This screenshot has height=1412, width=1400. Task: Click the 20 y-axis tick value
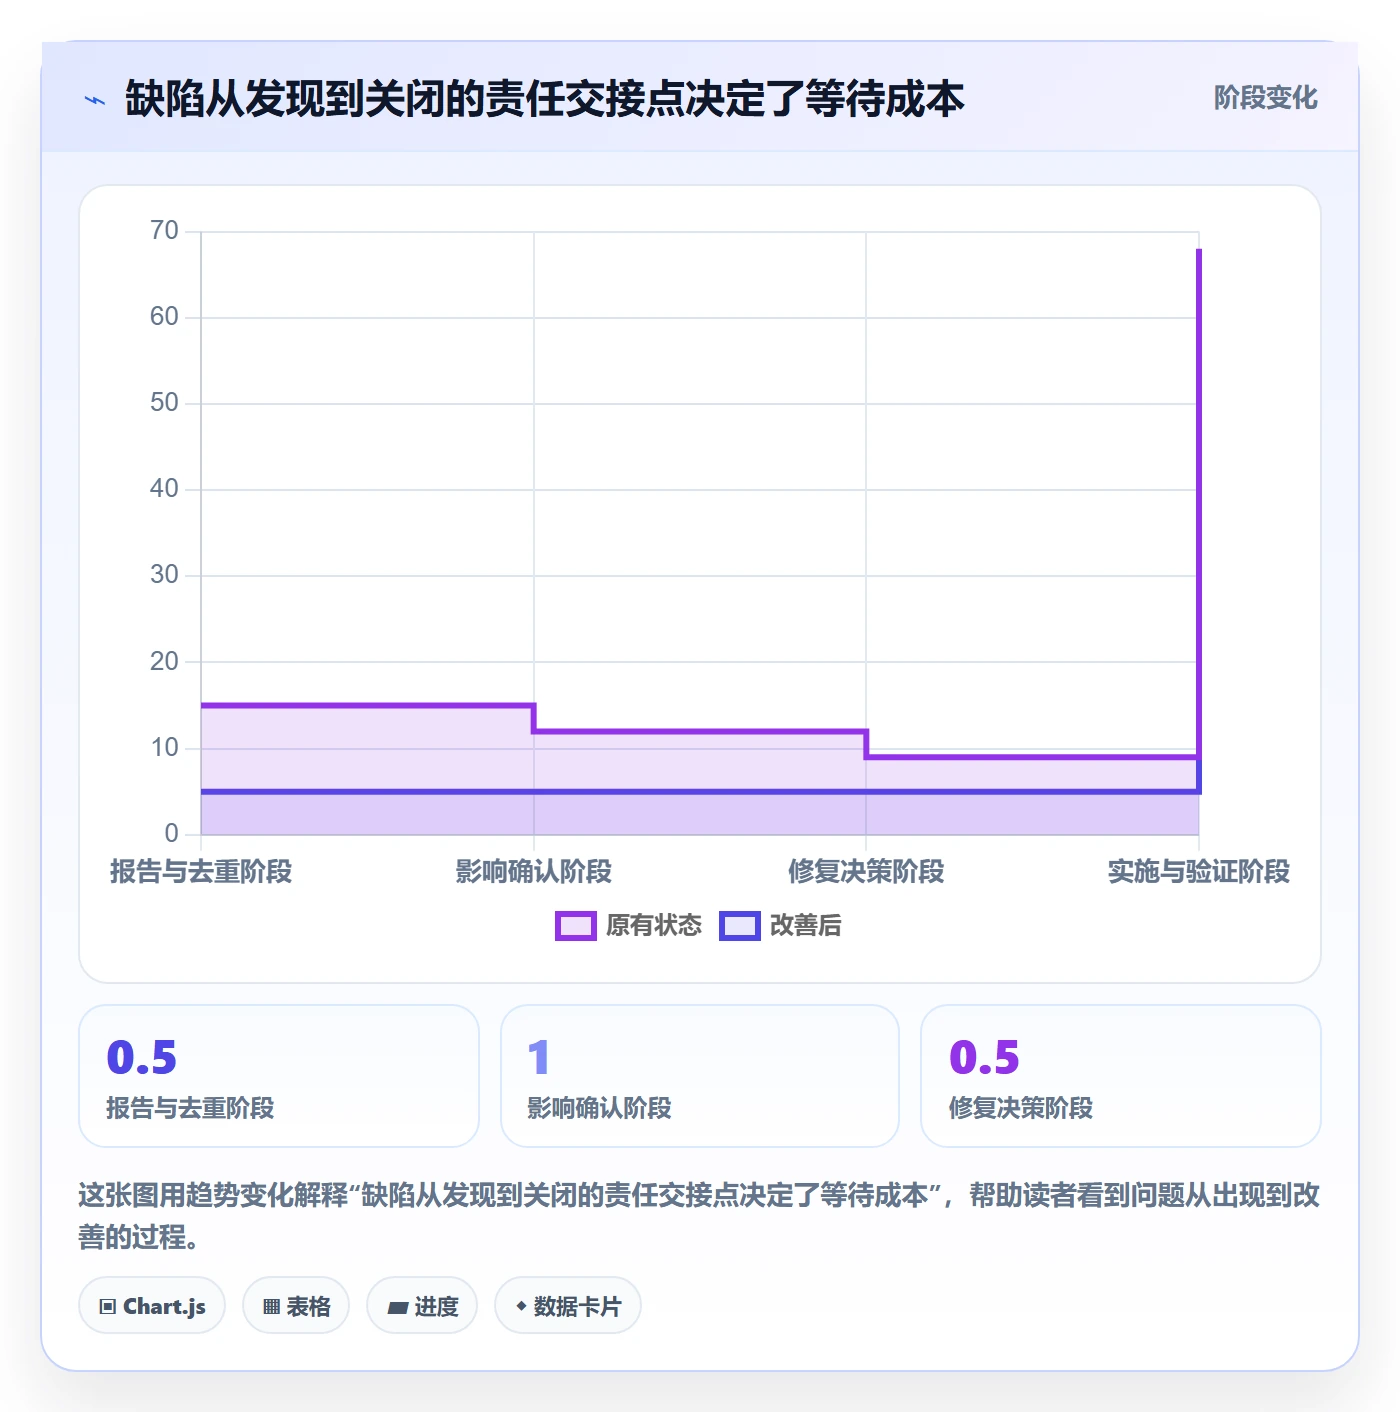click(x=164, y=661)
